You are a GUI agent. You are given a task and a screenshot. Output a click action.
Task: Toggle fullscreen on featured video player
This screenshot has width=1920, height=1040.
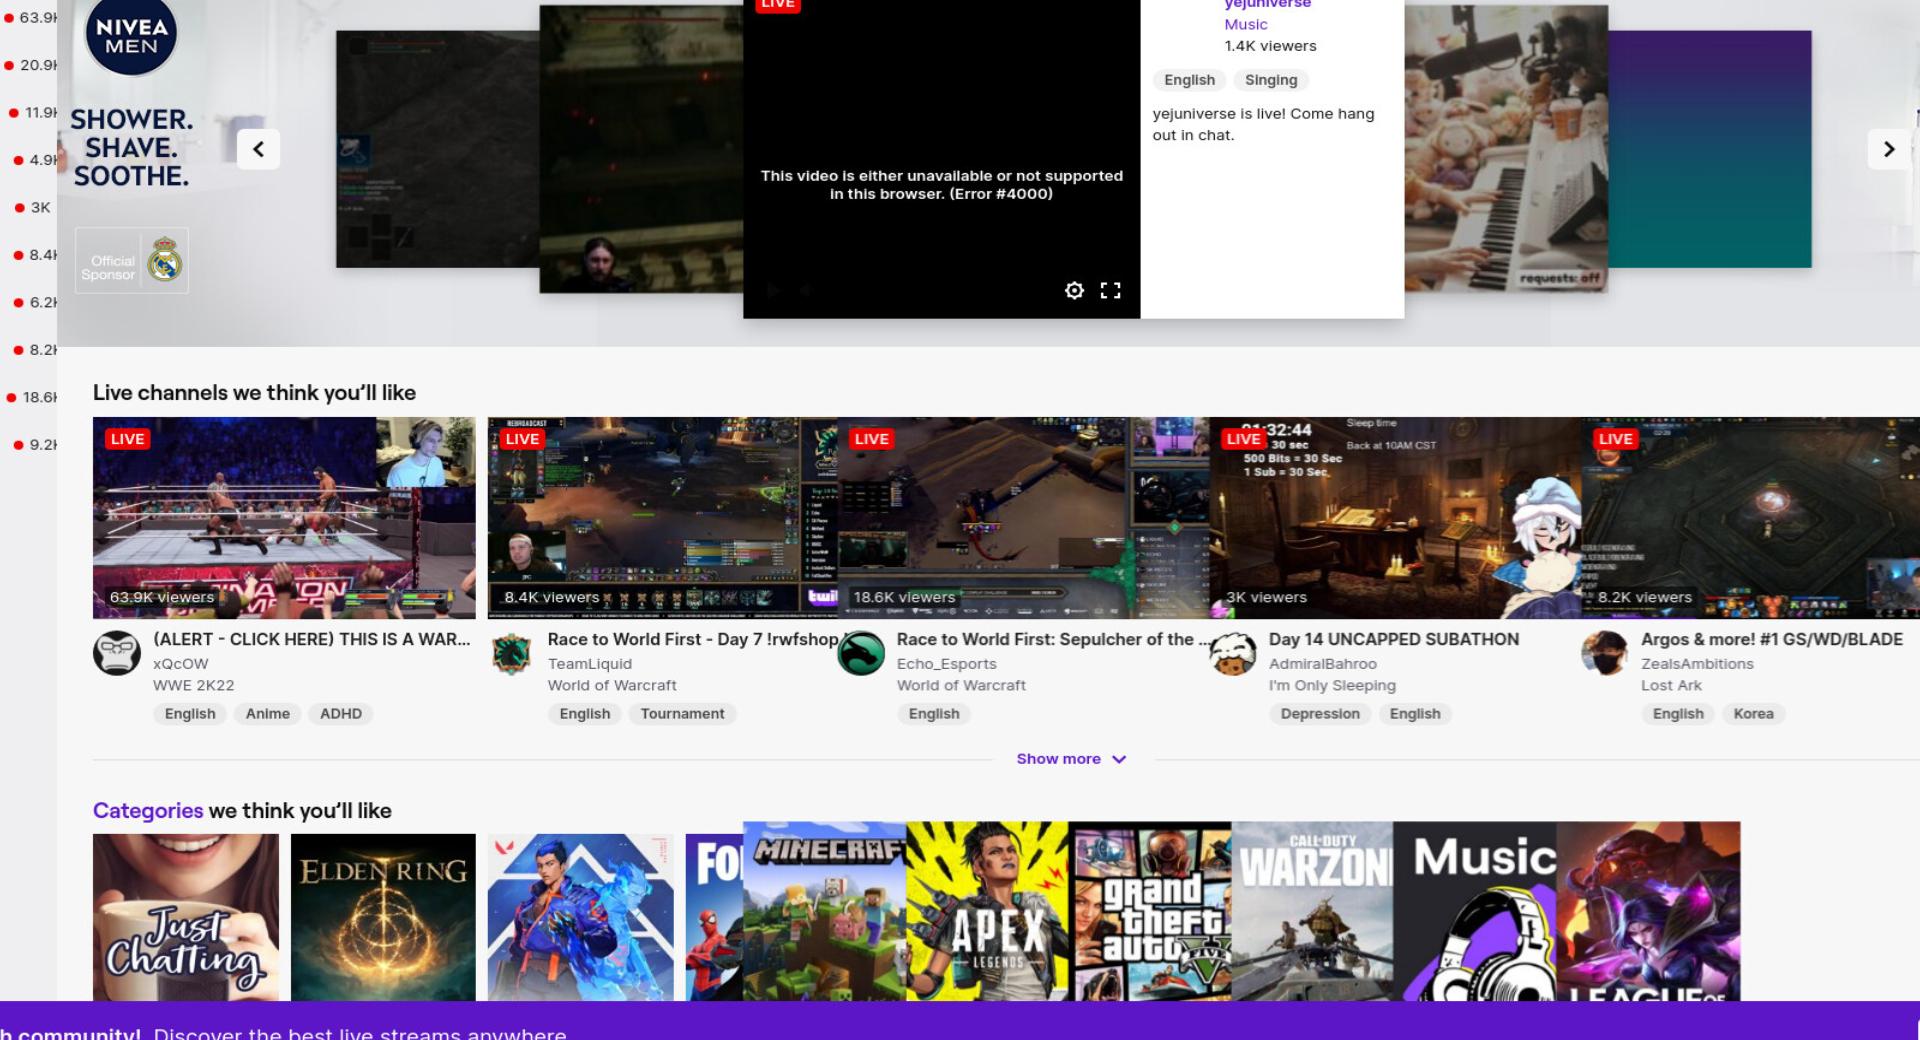pyautogui.click(x=1110, y=290)
